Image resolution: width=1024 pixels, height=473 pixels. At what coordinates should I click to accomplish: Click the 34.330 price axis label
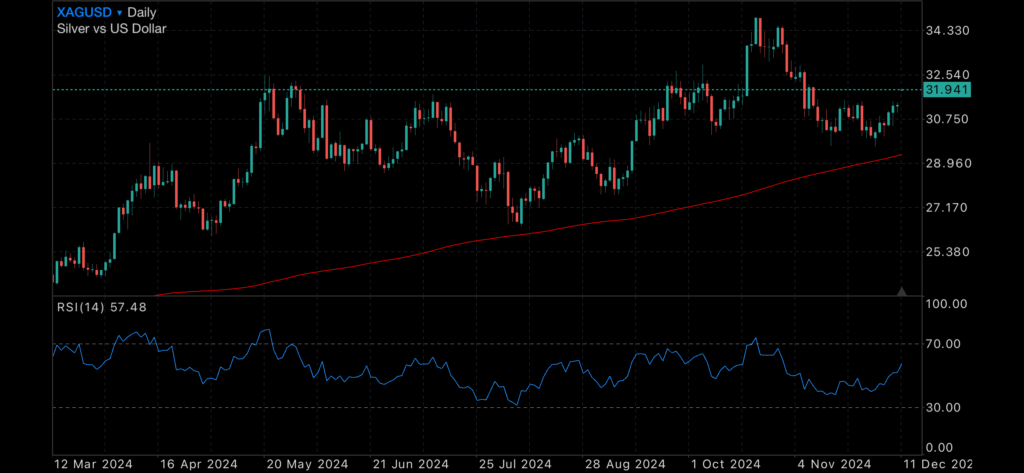pos(948,31)
